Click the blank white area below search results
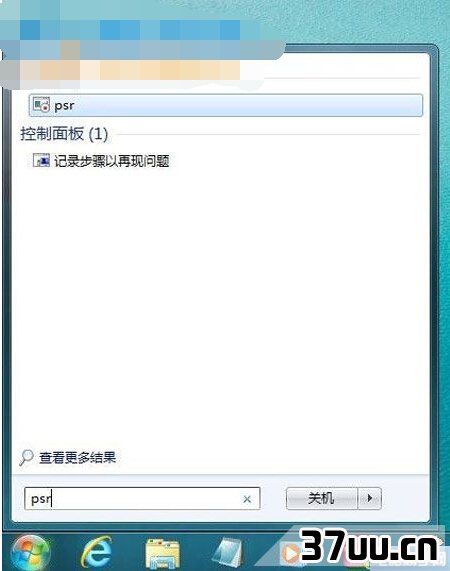The image size is (450, 571). (218, 310)
